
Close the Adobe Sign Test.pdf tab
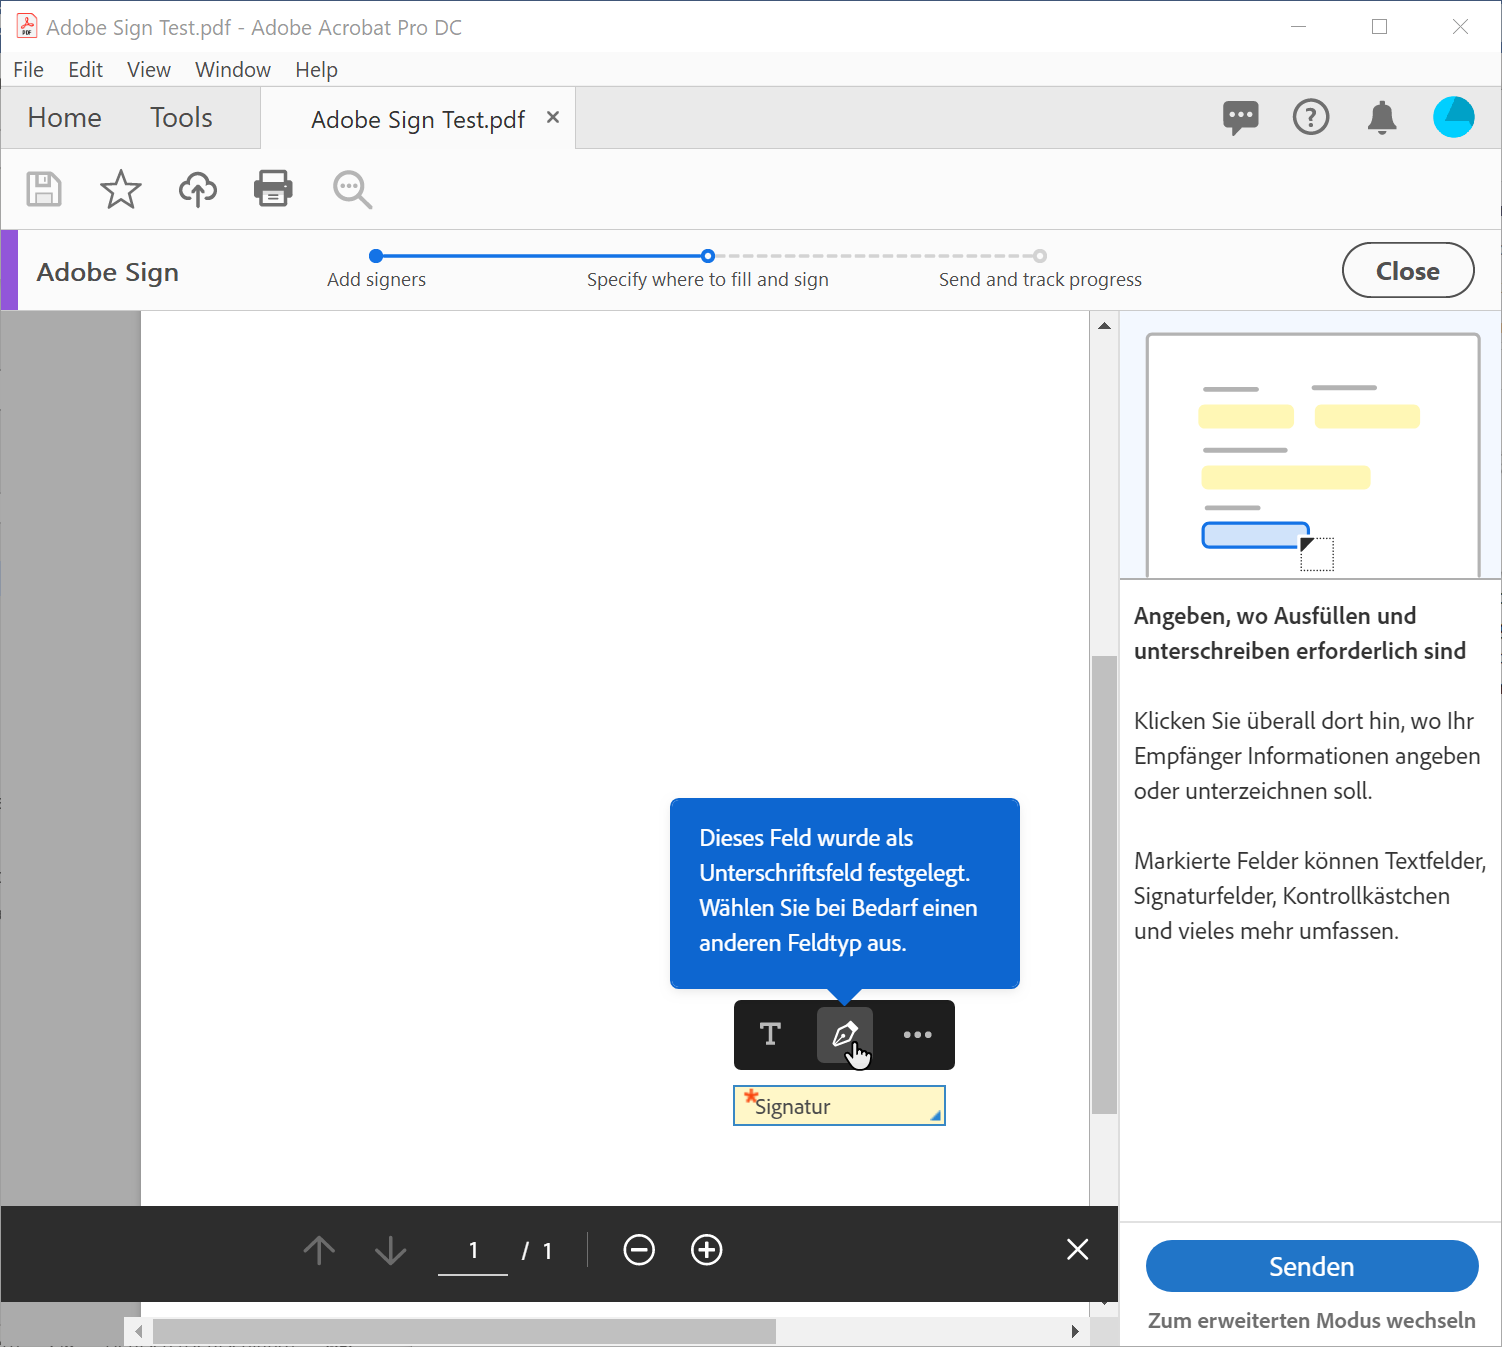point(552,118)
